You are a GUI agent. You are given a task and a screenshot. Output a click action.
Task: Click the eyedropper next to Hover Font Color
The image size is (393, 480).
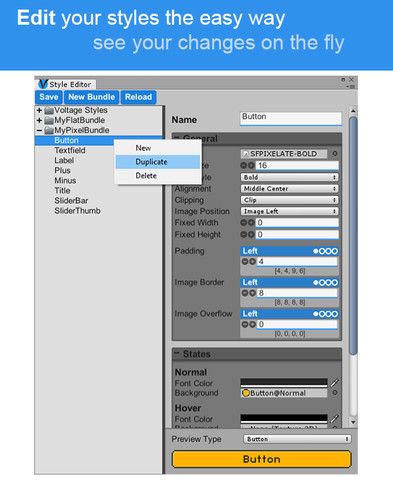tap(335, 419)
